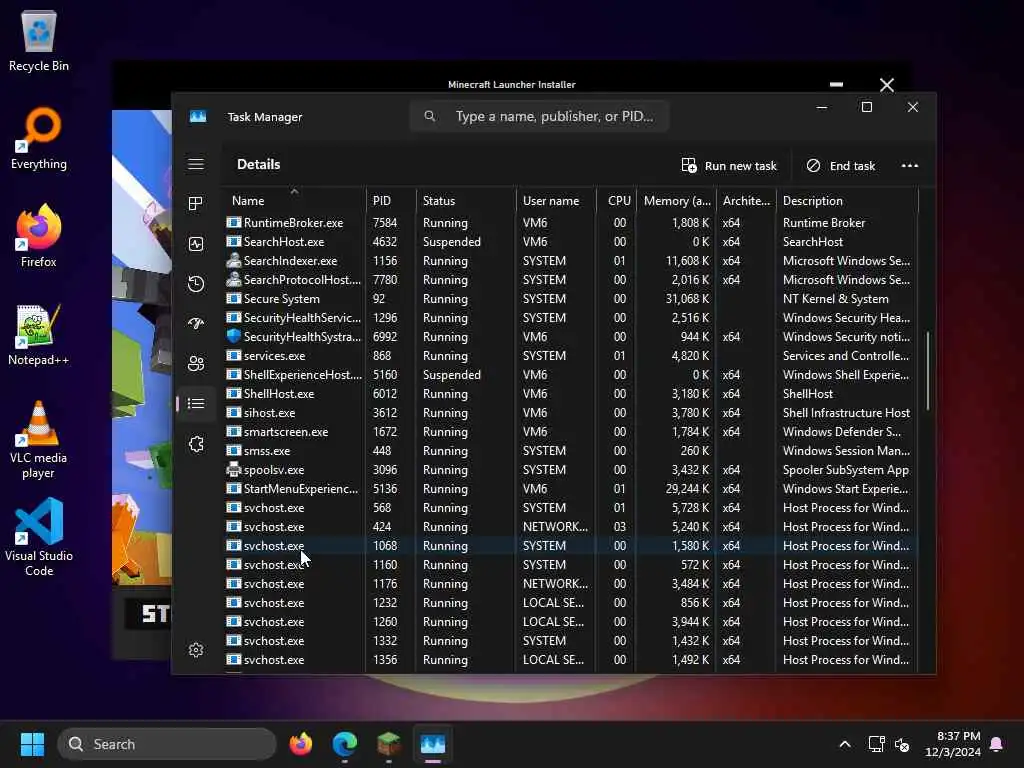Click the search magnifier icon in Task Manager

click(x=430, y=116)
